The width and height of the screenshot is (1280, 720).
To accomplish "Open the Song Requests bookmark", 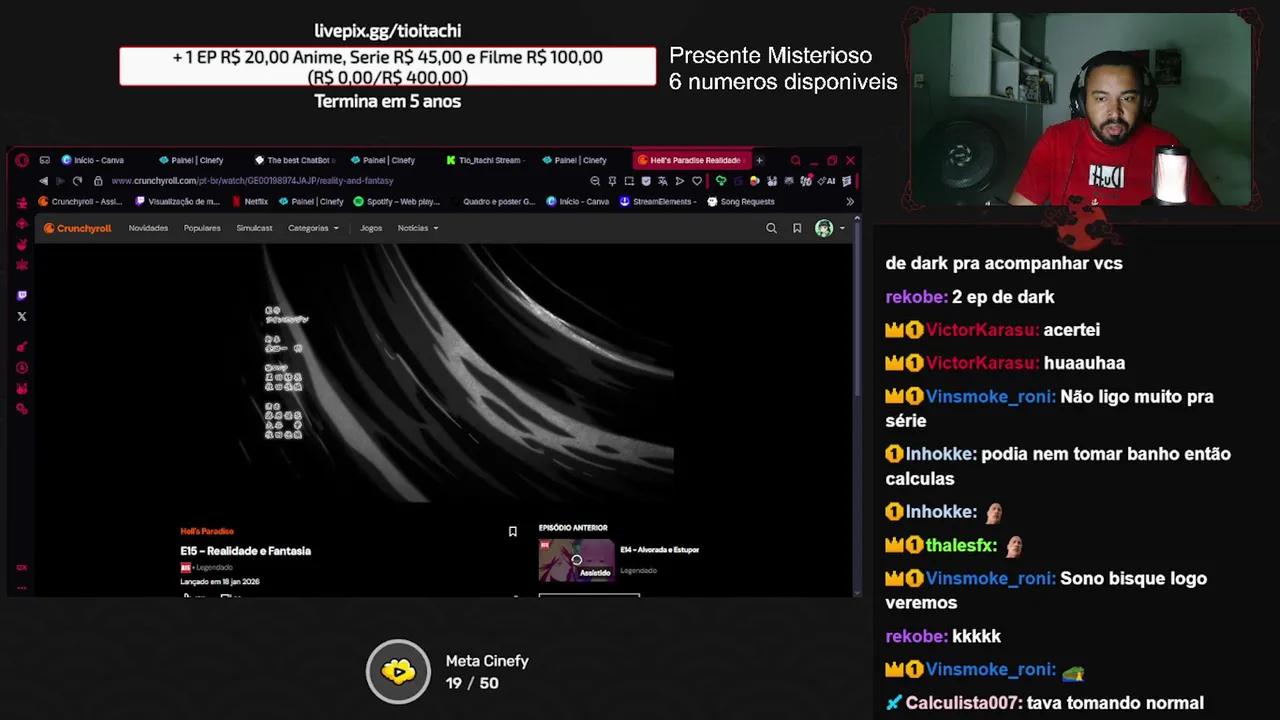I will point(740,201).
